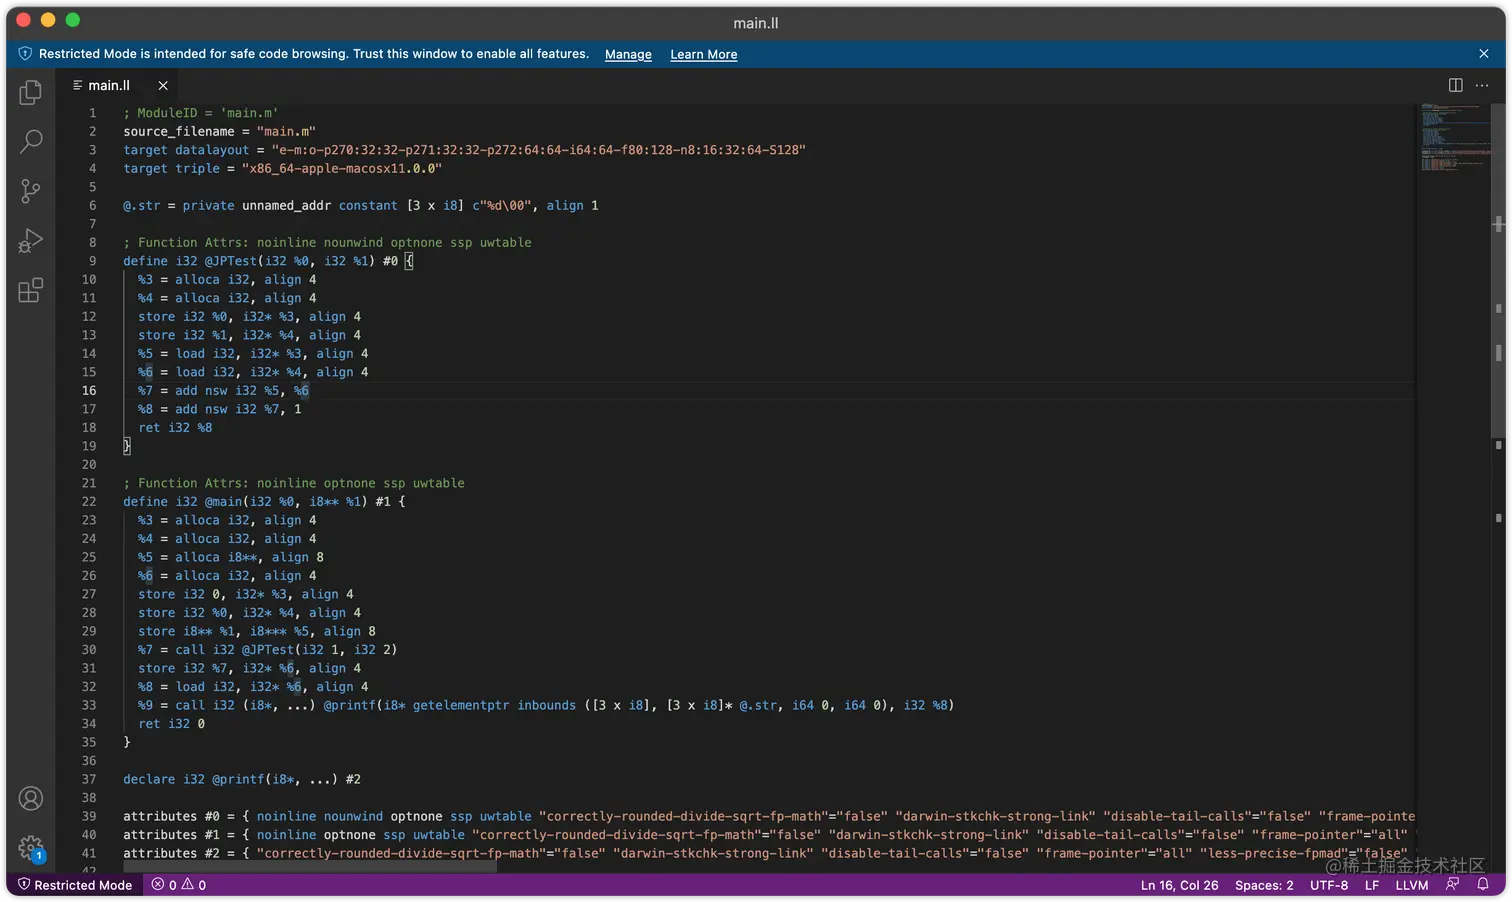Open the Run and Debug view icon
This screenshot has height=902, width=1512.
31,241
